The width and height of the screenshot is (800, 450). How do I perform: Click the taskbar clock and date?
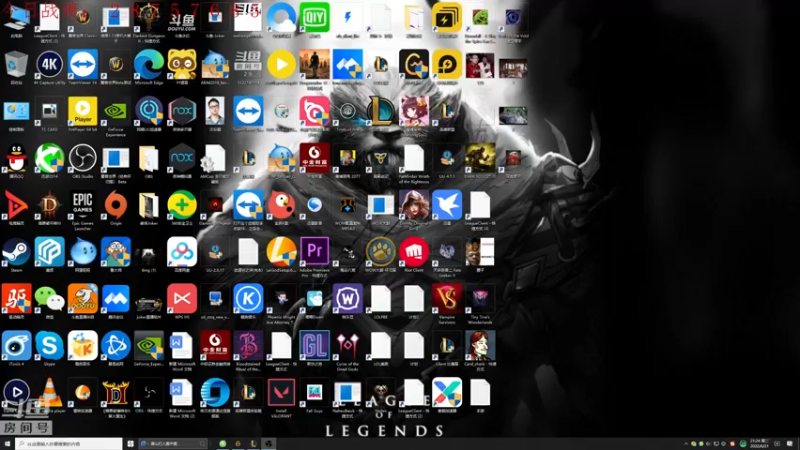tap(759, 443)
